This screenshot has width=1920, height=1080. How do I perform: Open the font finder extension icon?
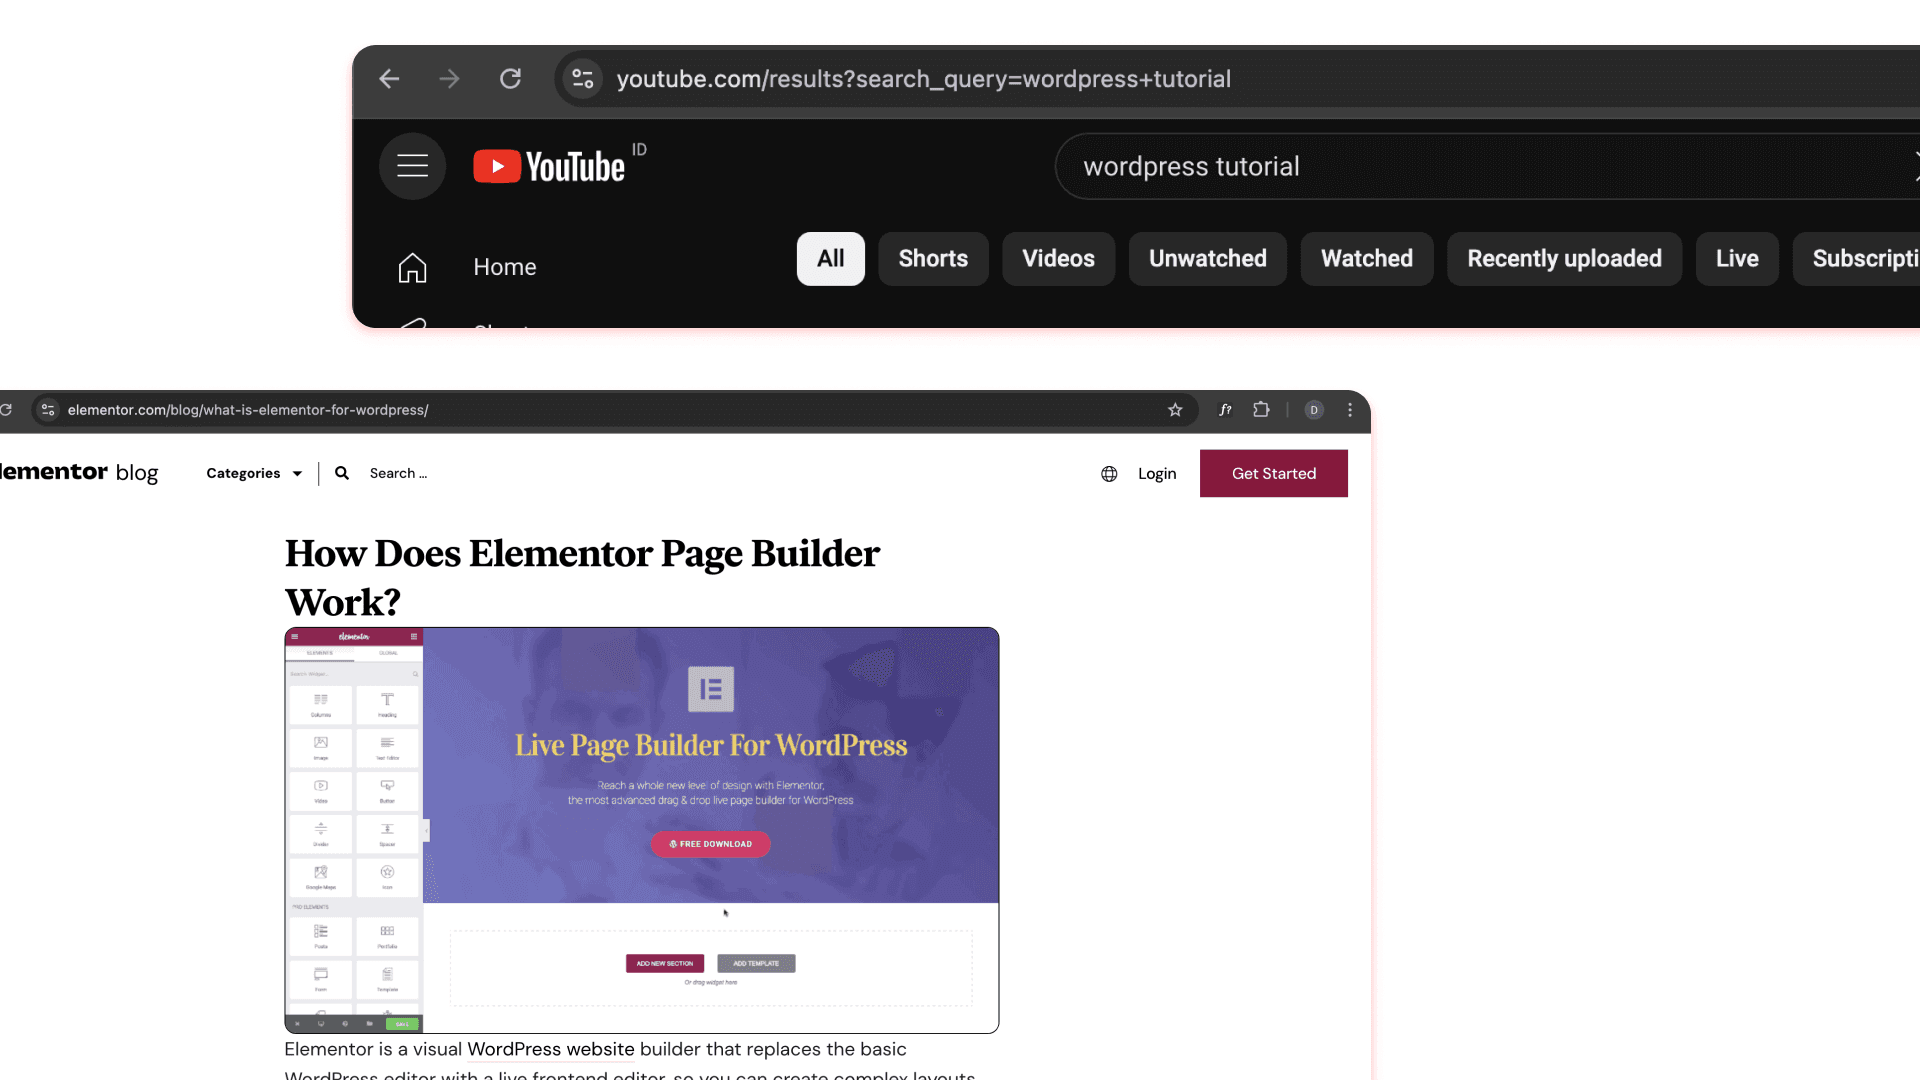[1225, 410]
